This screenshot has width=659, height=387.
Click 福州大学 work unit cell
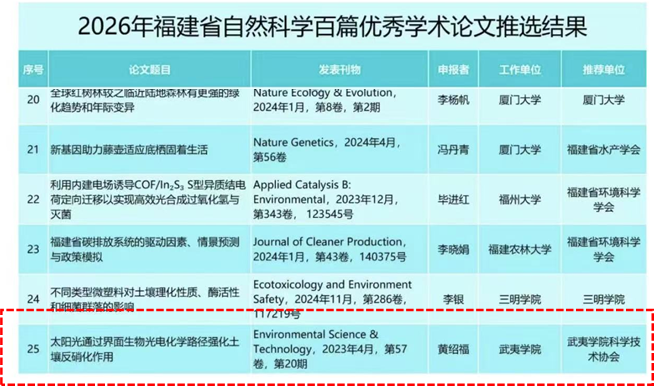[x=520, y=199]
